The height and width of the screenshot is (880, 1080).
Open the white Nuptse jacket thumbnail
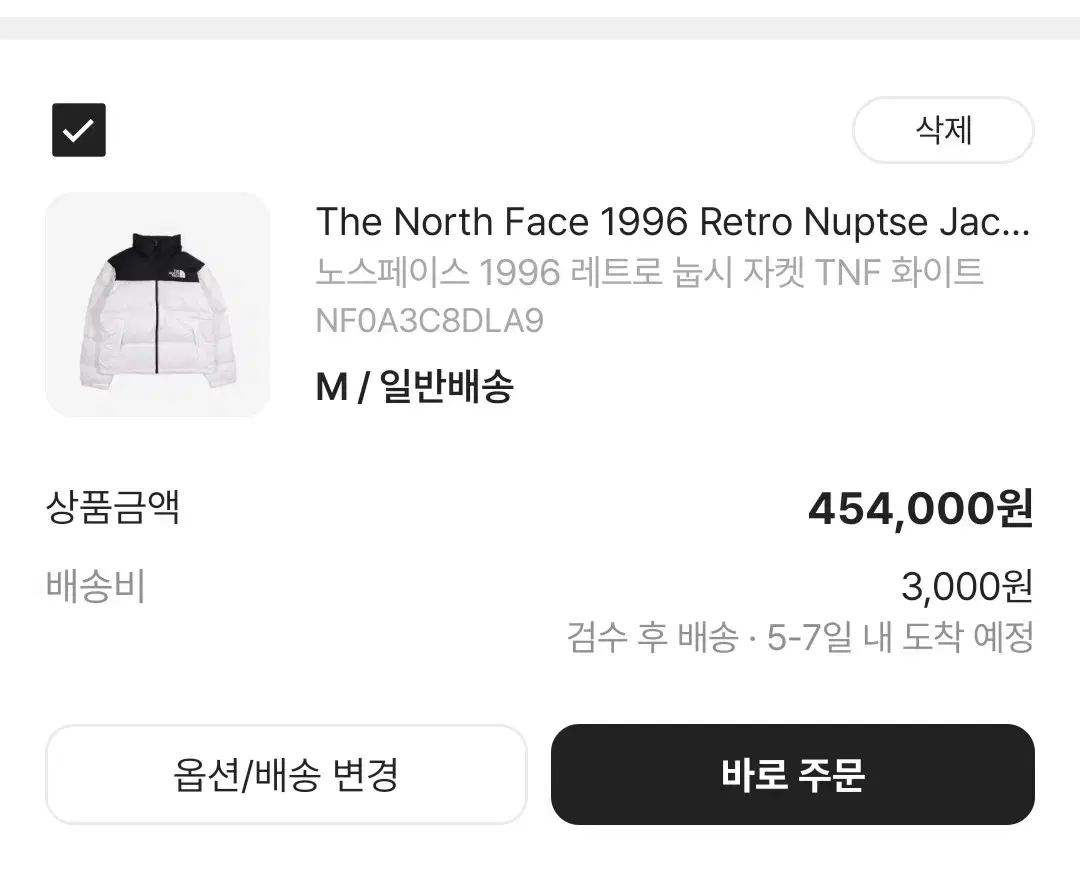click(157, 304)
